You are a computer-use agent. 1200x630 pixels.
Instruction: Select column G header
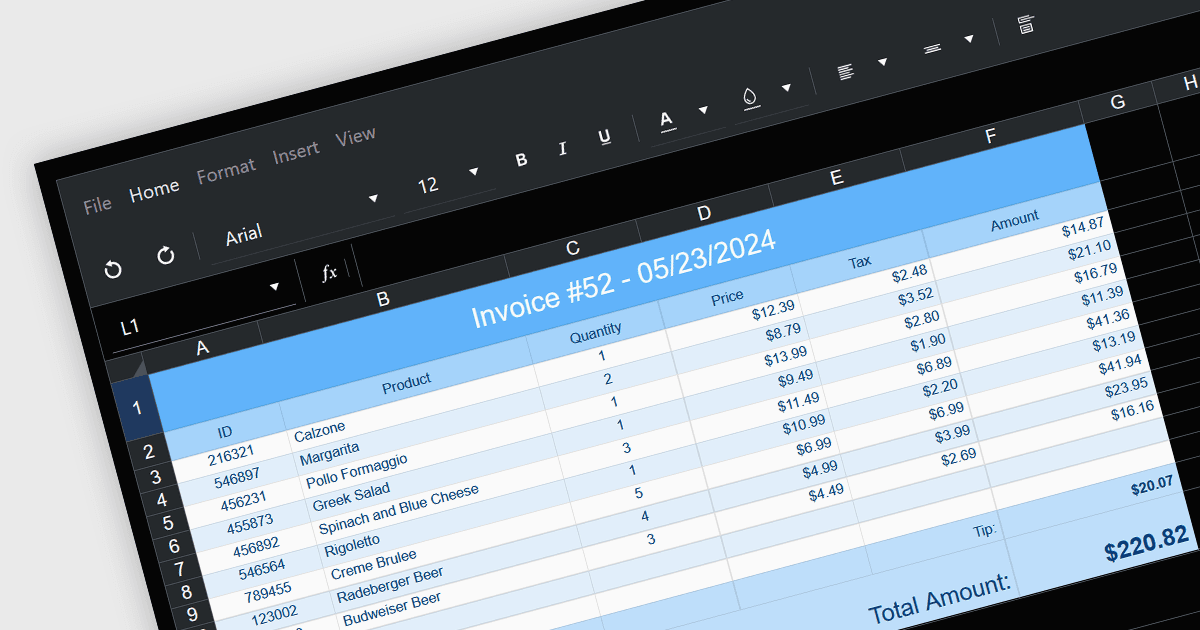click(x=1118, y=101)
